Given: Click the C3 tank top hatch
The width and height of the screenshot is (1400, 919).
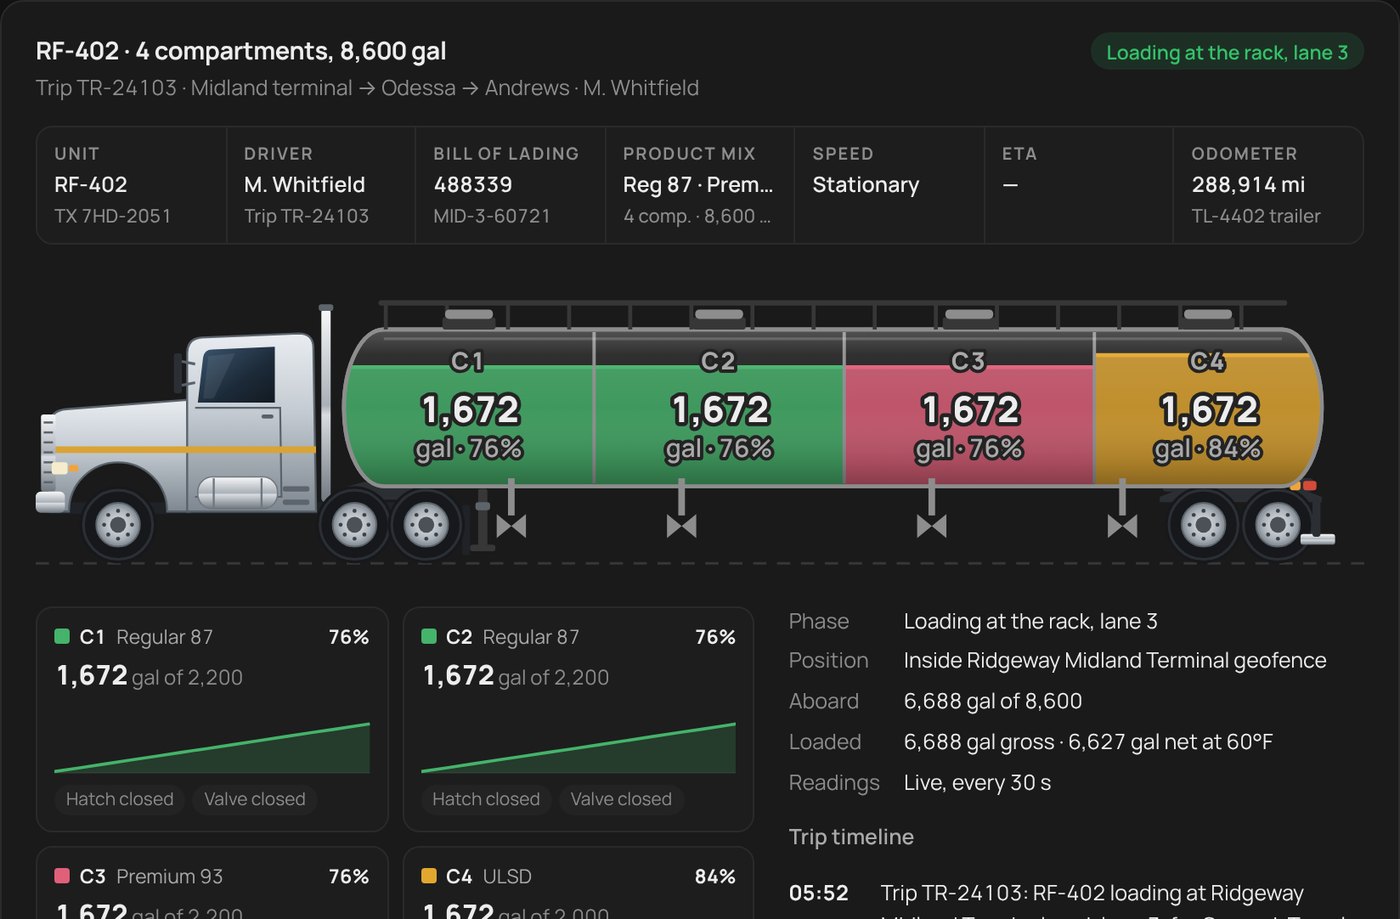Looking at the screenshot, I should 969,316.
